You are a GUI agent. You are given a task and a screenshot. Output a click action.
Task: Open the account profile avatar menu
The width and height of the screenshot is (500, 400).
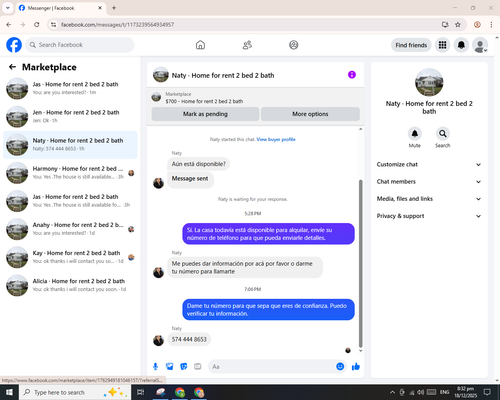click(x=480, y=45)
